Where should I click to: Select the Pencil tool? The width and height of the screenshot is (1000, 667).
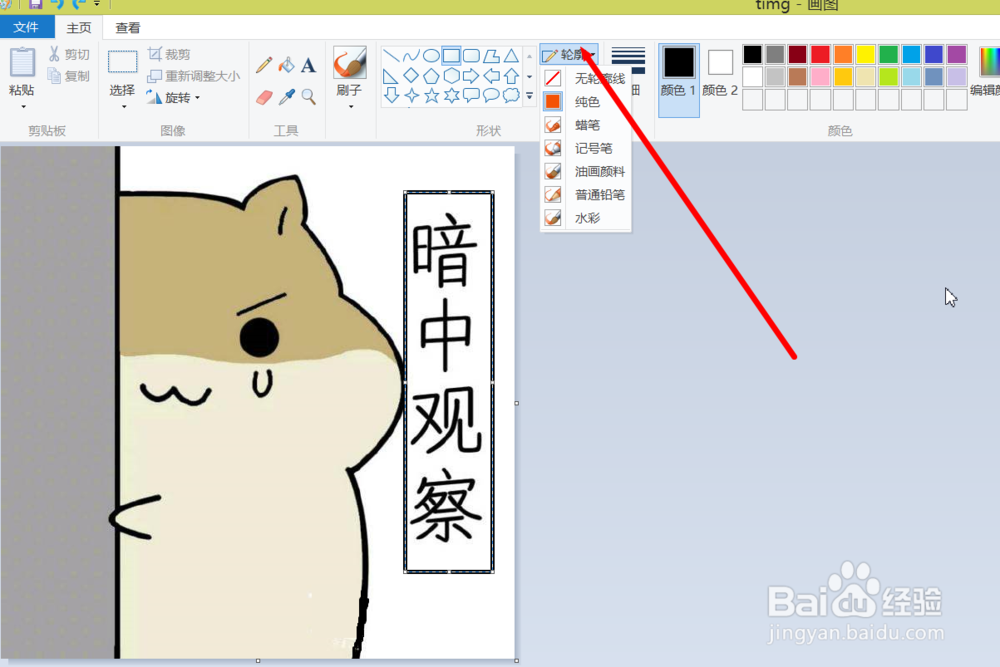tap(264, 65)
